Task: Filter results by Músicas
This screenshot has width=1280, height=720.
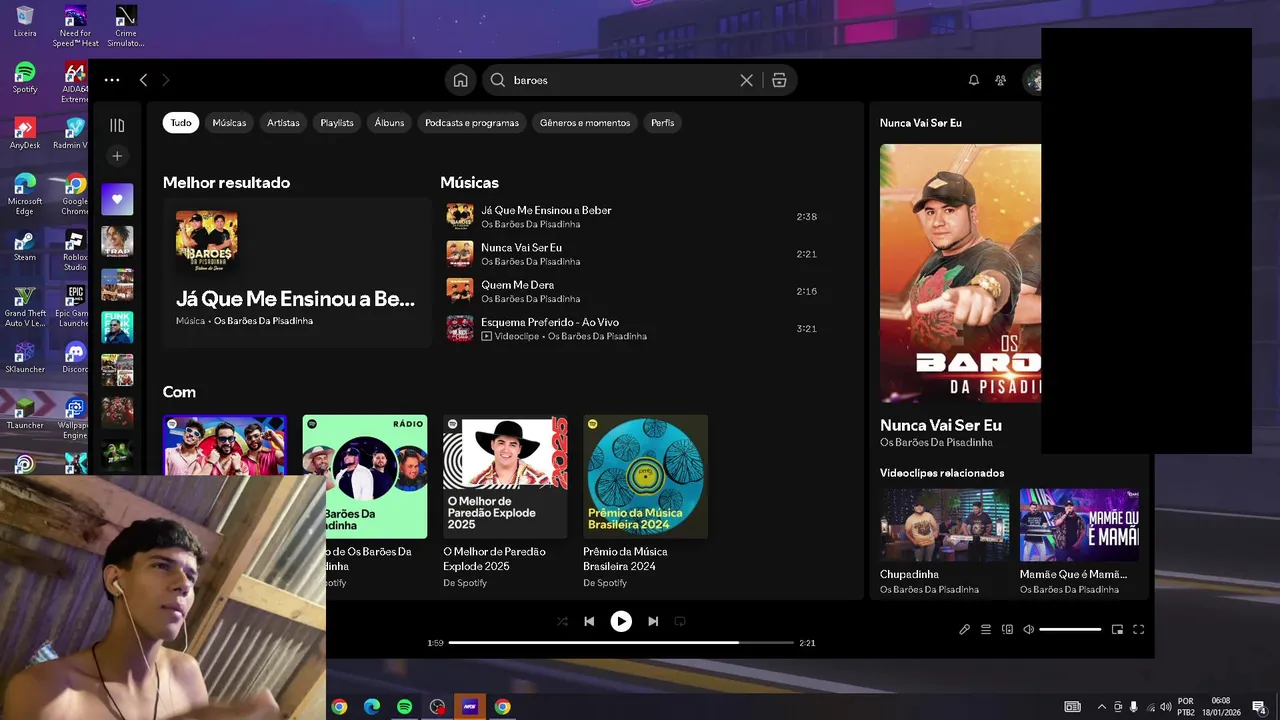Action: [229, 123]
